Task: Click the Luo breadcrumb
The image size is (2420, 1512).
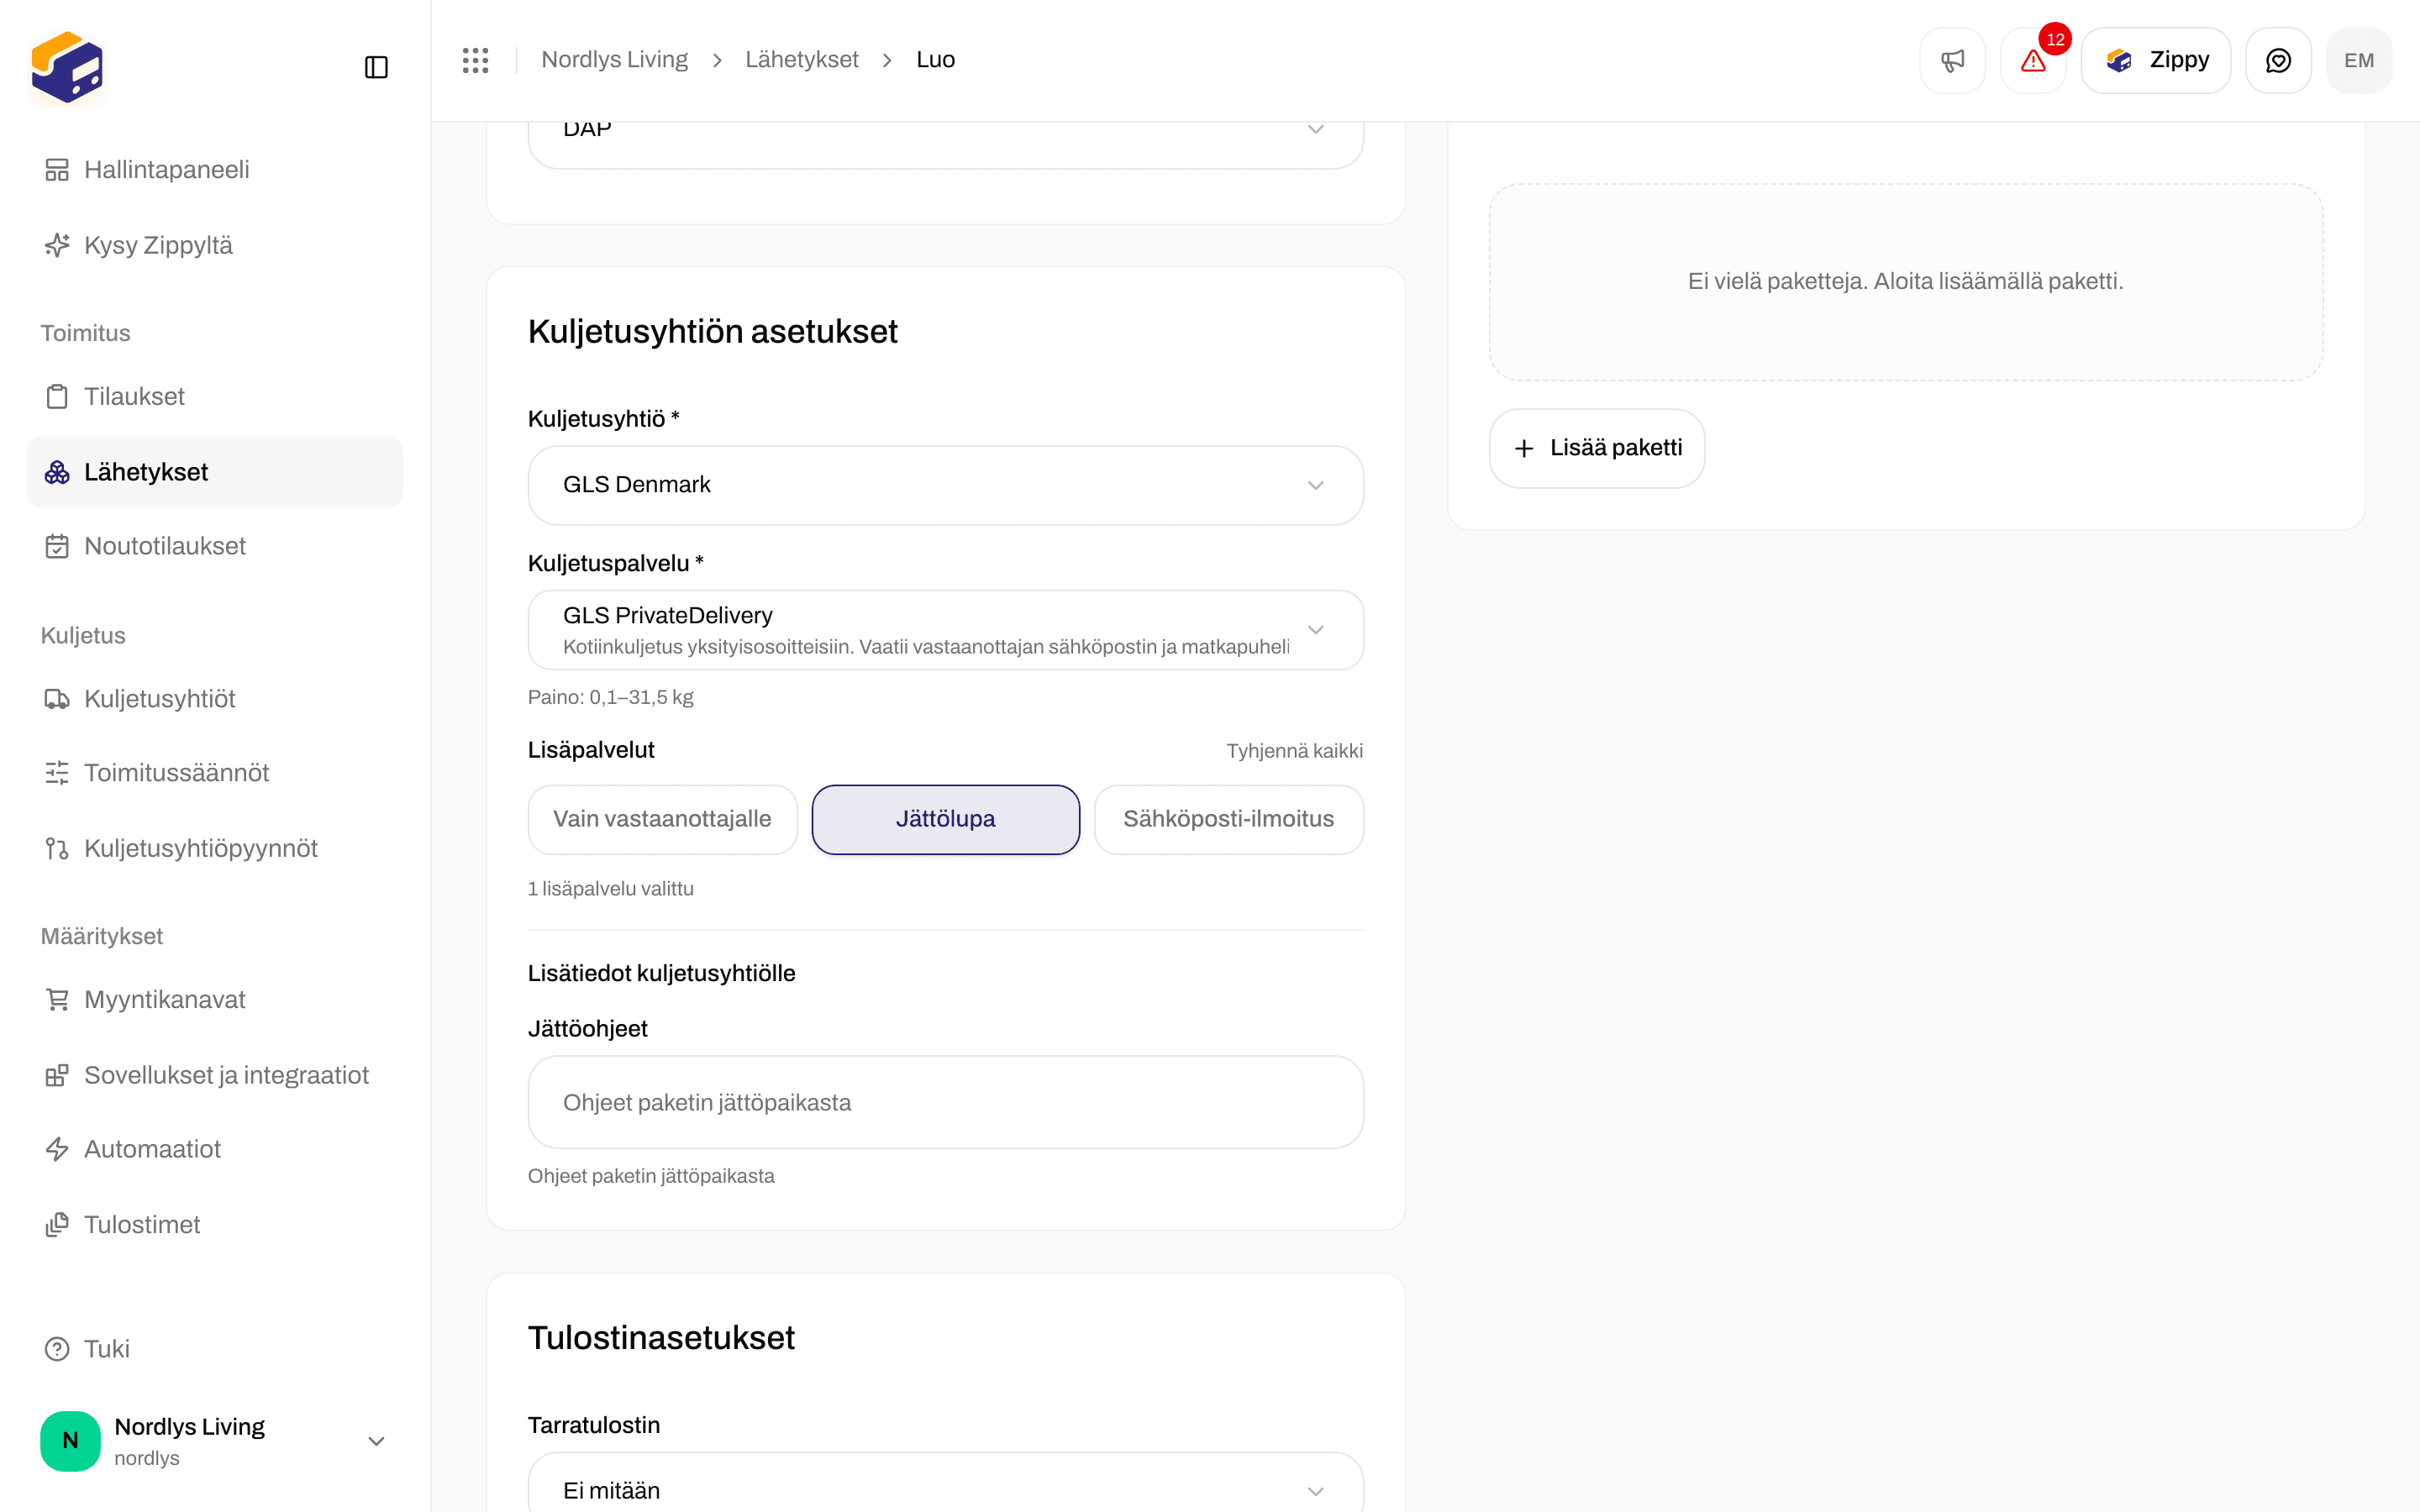Action: click(x=935, y=60)
